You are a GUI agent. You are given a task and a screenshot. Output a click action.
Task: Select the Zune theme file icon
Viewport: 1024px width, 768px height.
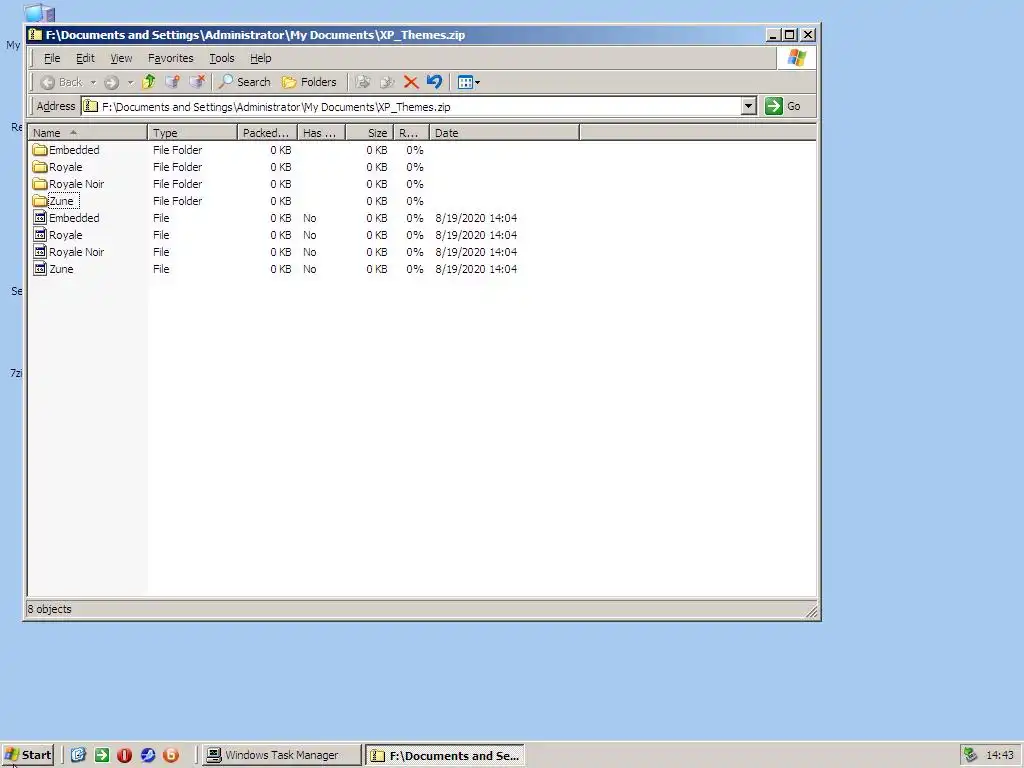click(40, 268)
